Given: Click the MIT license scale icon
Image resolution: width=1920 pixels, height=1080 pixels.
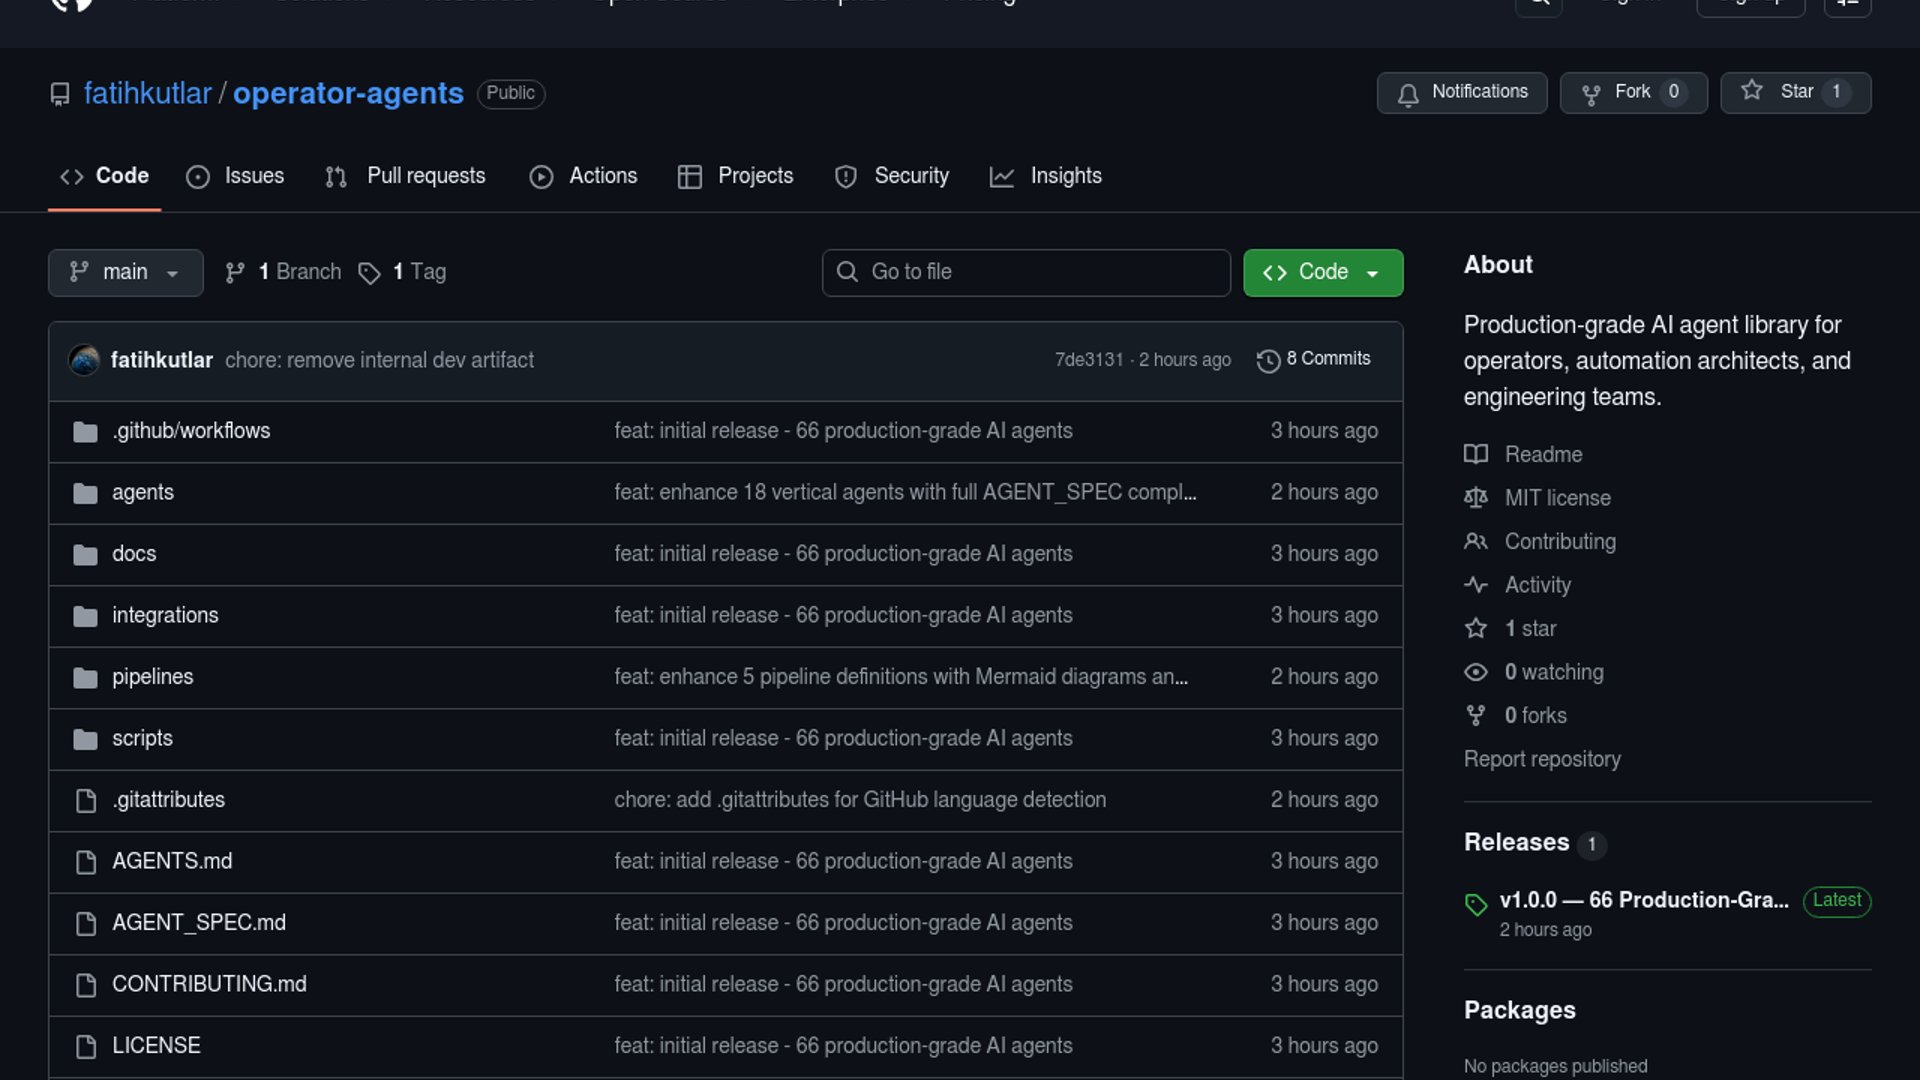Looking at the screenshot, I should [1476, 498].
